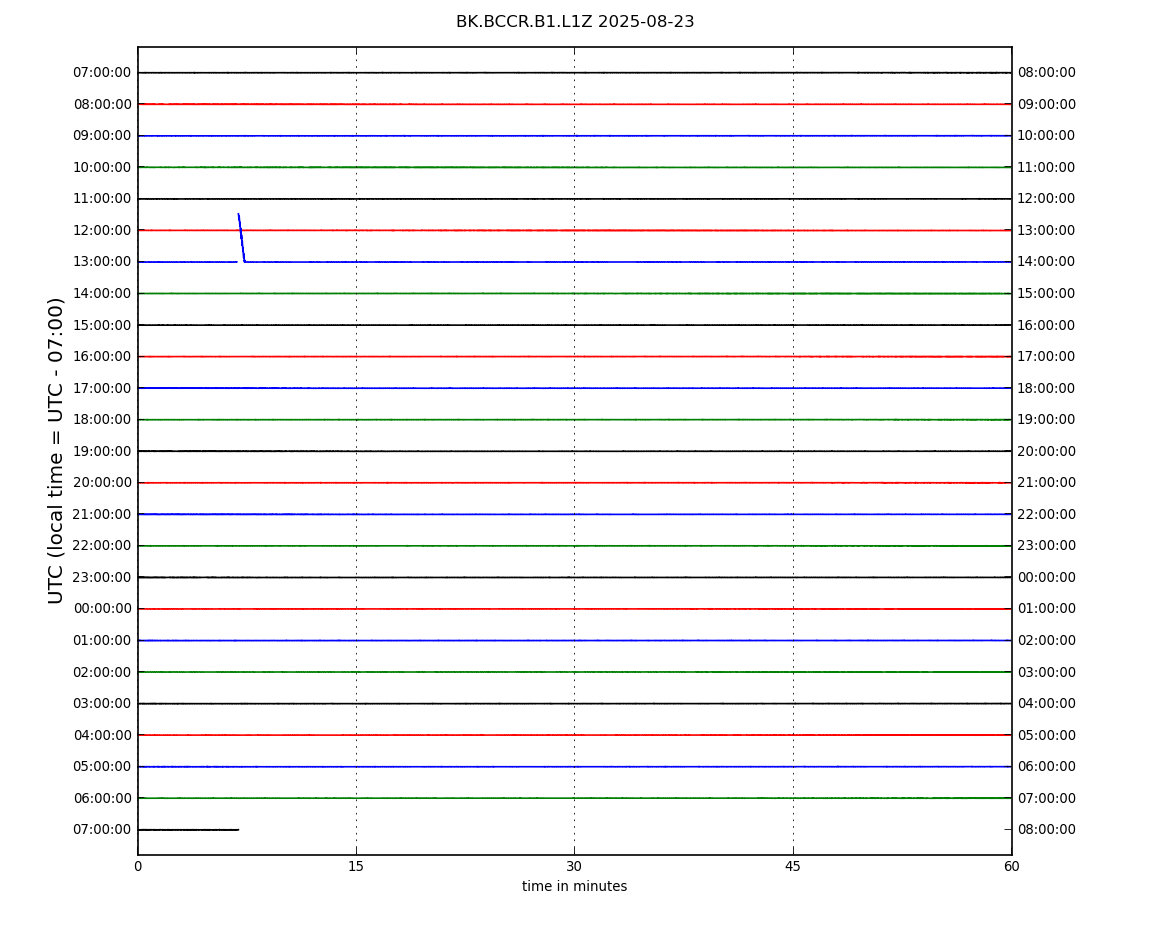The height and width of the screenshot is (950, 1150).
Task: Pick right-axis label 09:00:00 on red trace
Action: tap(1047, 104)
